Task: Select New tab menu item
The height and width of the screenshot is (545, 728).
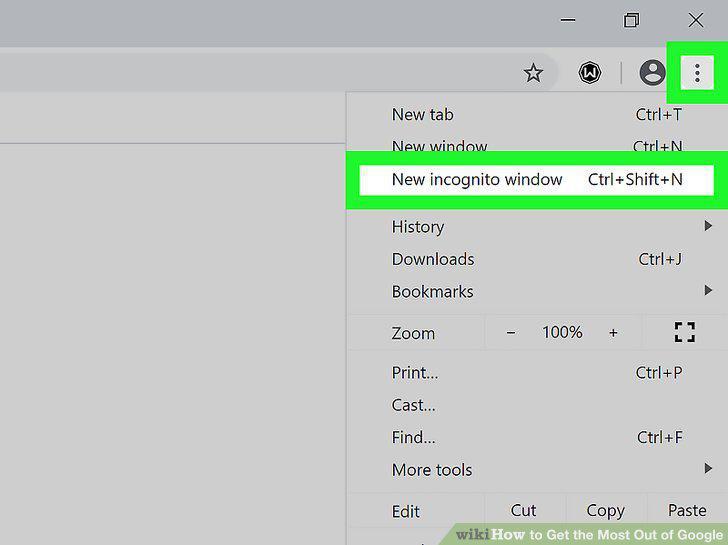Action: [537, 115]
